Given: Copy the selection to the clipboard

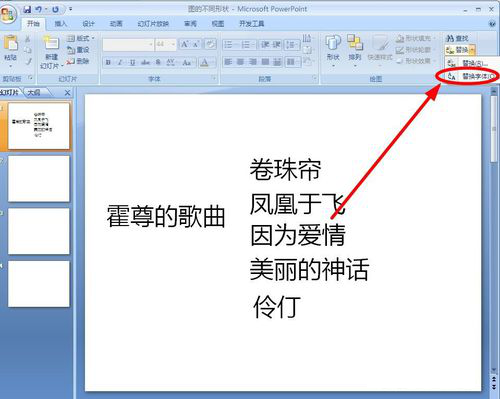Looking at the screenshot, I should coord(28,50).
